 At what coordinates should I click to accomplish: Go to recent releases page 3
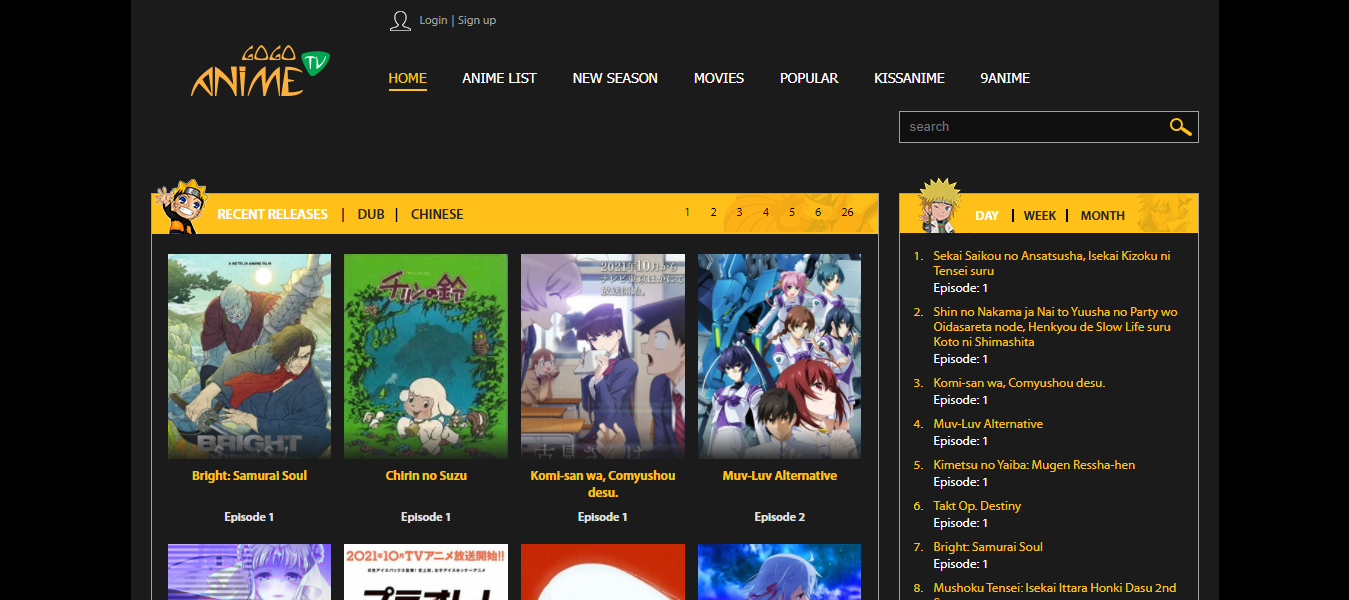click(739, 212)
